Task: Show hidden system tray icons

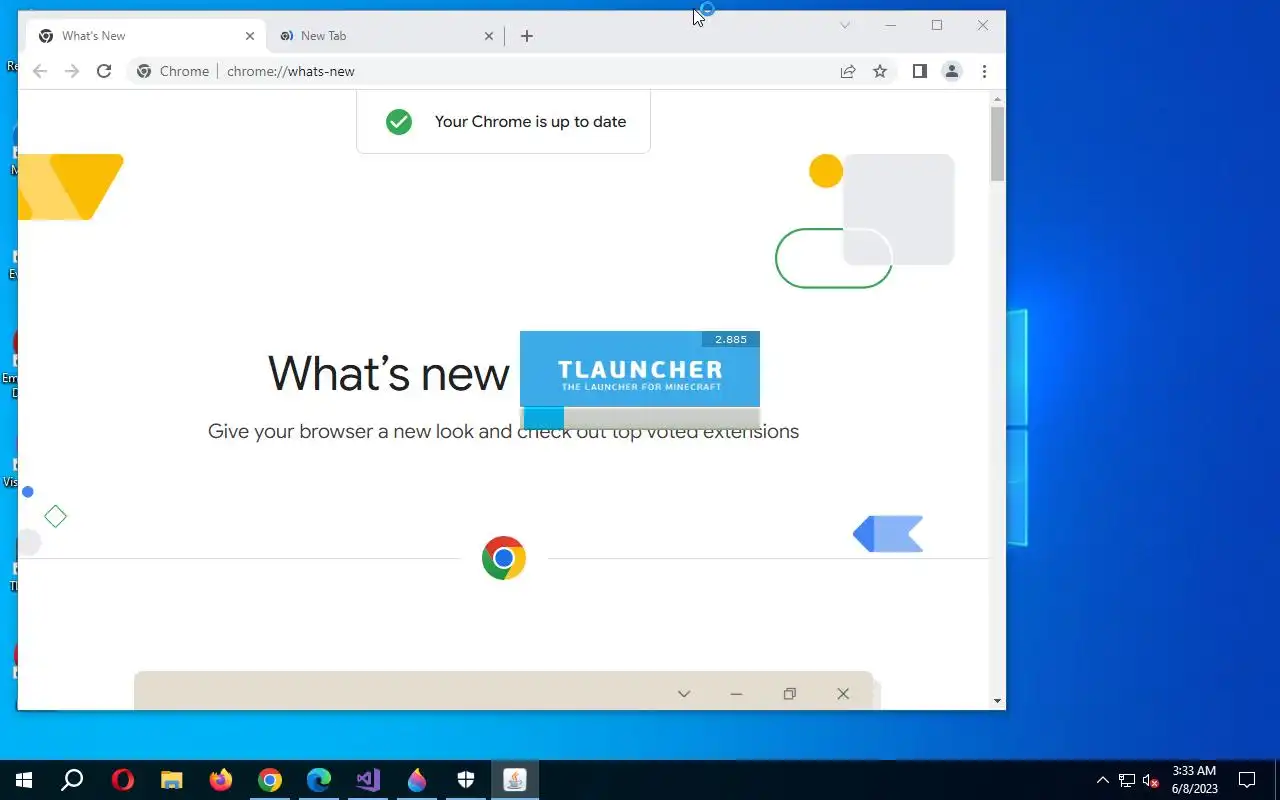Action: [1103, 780]
